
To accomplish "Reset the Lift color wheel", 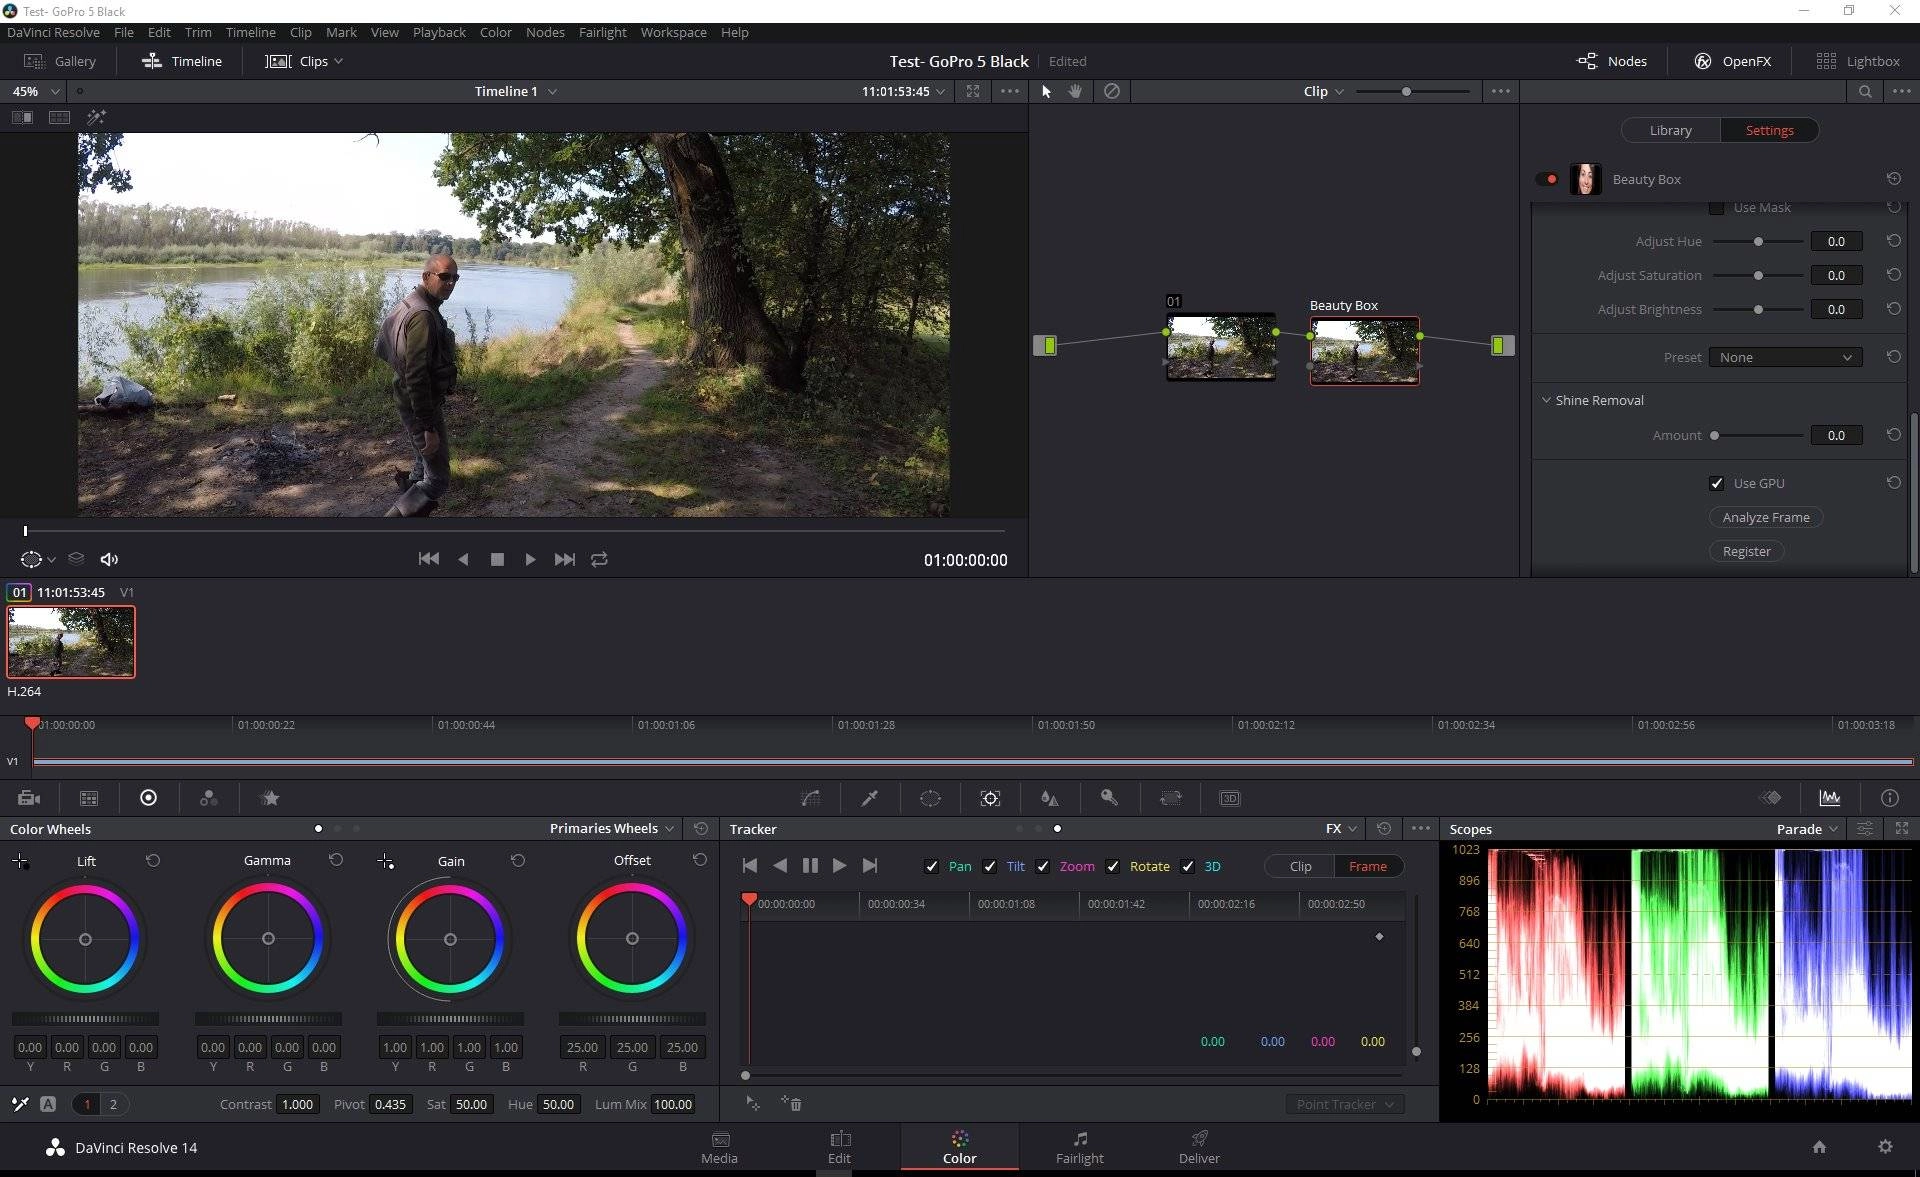I will 153,860.
